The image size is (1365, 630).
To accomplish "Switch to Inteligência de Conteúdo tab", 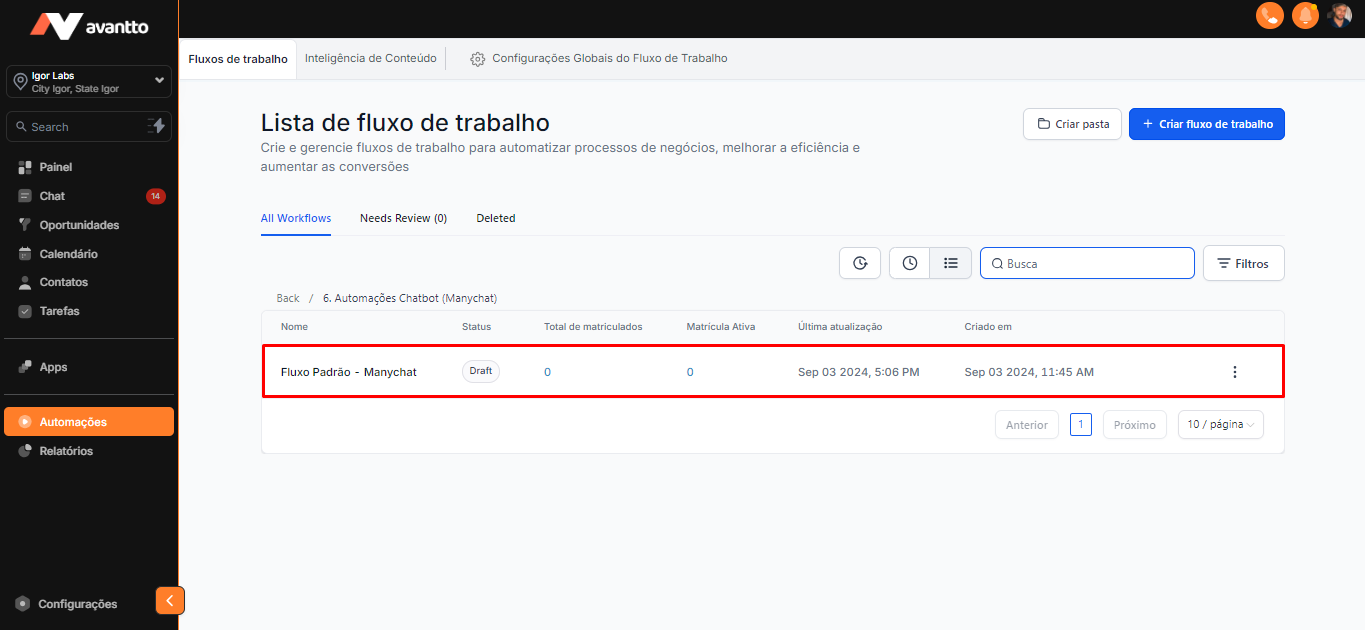I will coord(371,58).
